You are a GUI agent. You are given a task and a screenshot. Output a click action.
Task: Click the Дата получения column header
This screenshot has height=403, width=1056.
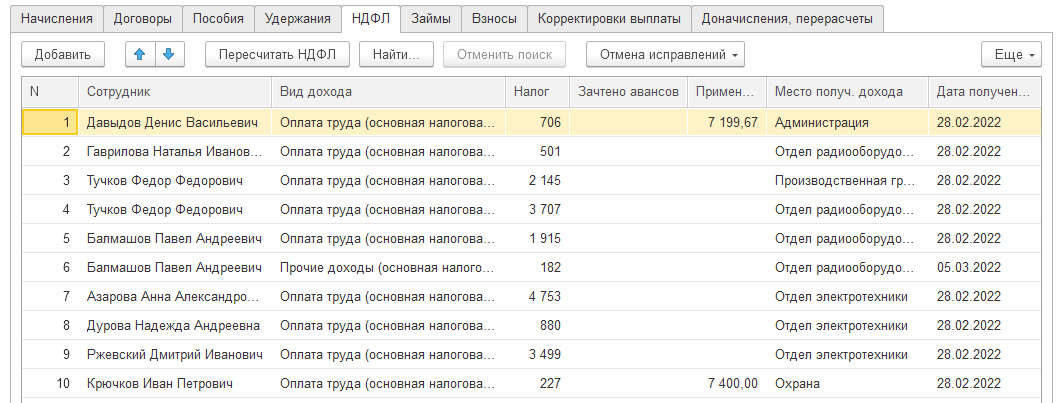click(983, 92)
